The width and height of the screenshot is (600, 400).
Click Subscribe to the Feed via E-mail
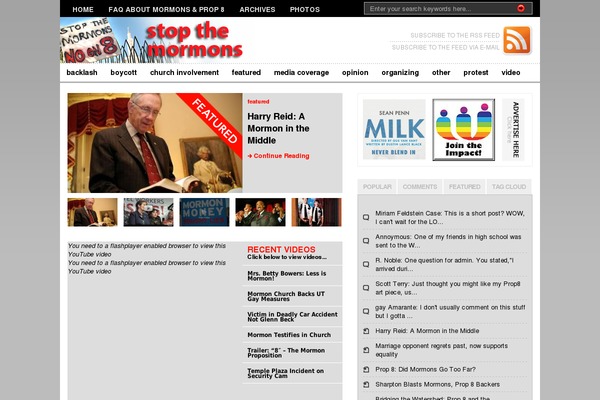(x=445, y=47)
